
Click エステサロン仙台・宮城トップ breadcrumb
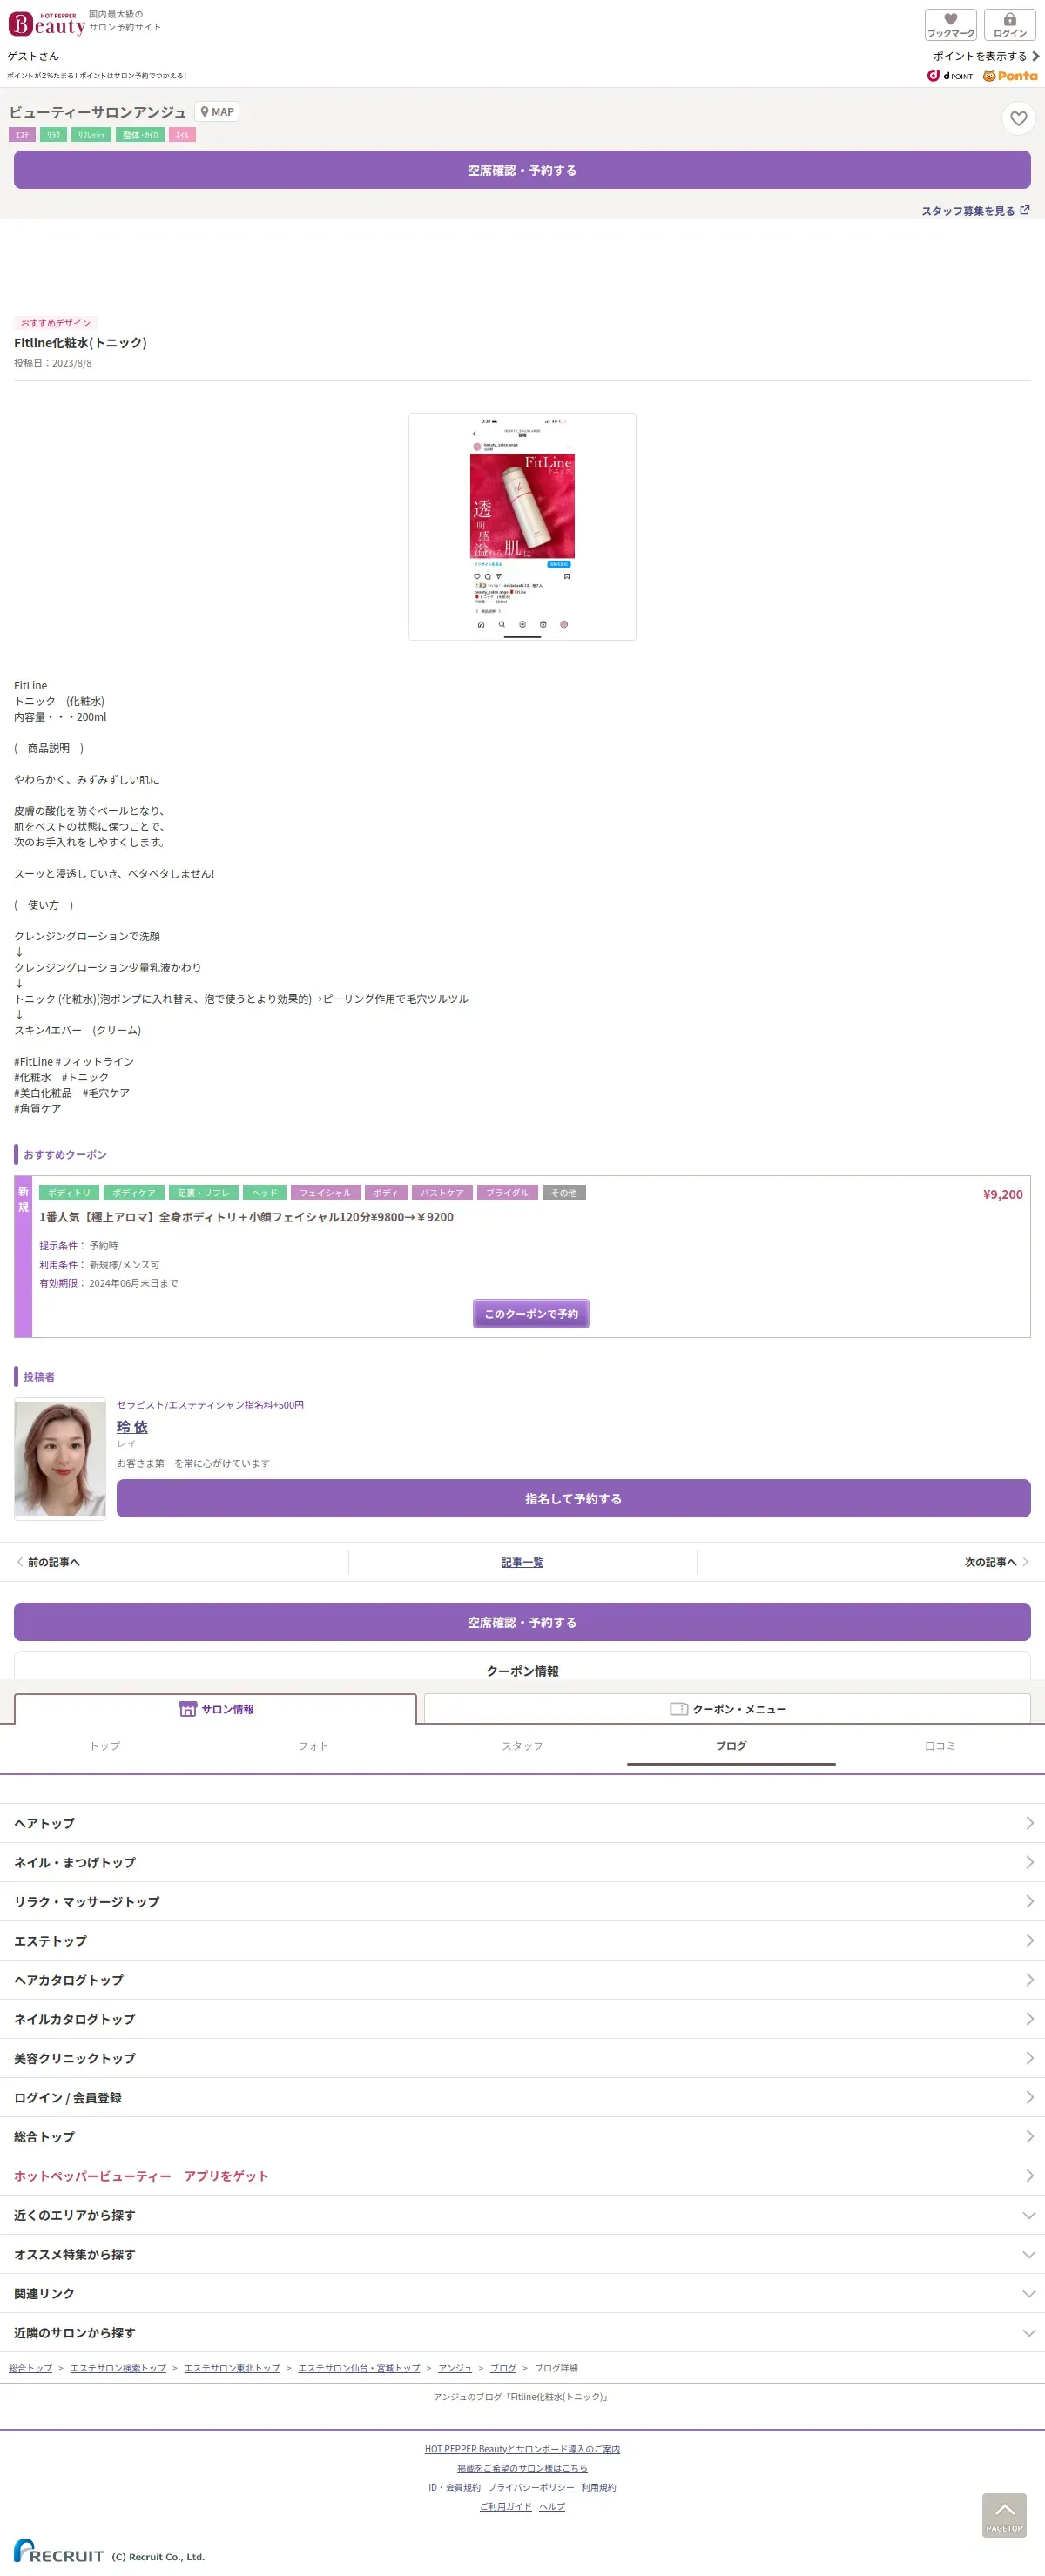point(359,2368)
